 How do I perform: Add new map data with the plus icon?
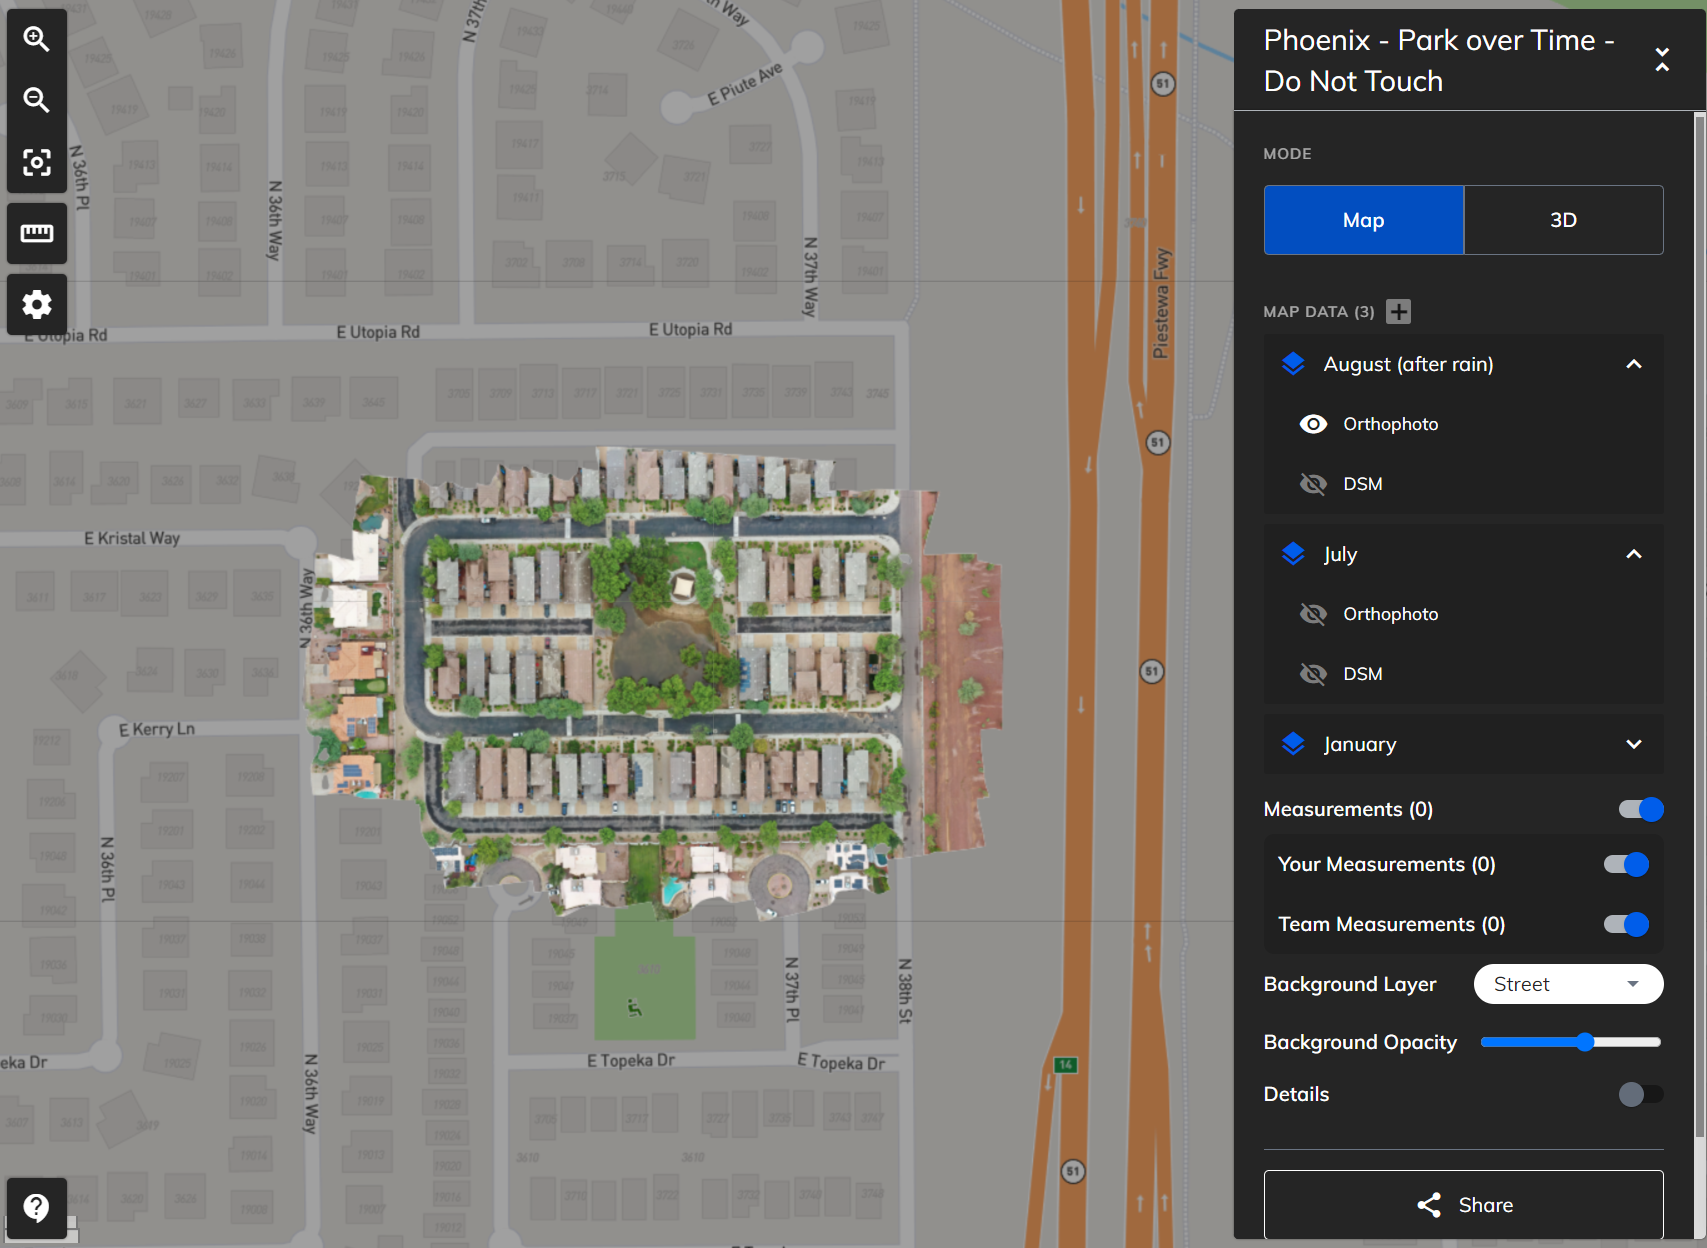(1398, 311)
